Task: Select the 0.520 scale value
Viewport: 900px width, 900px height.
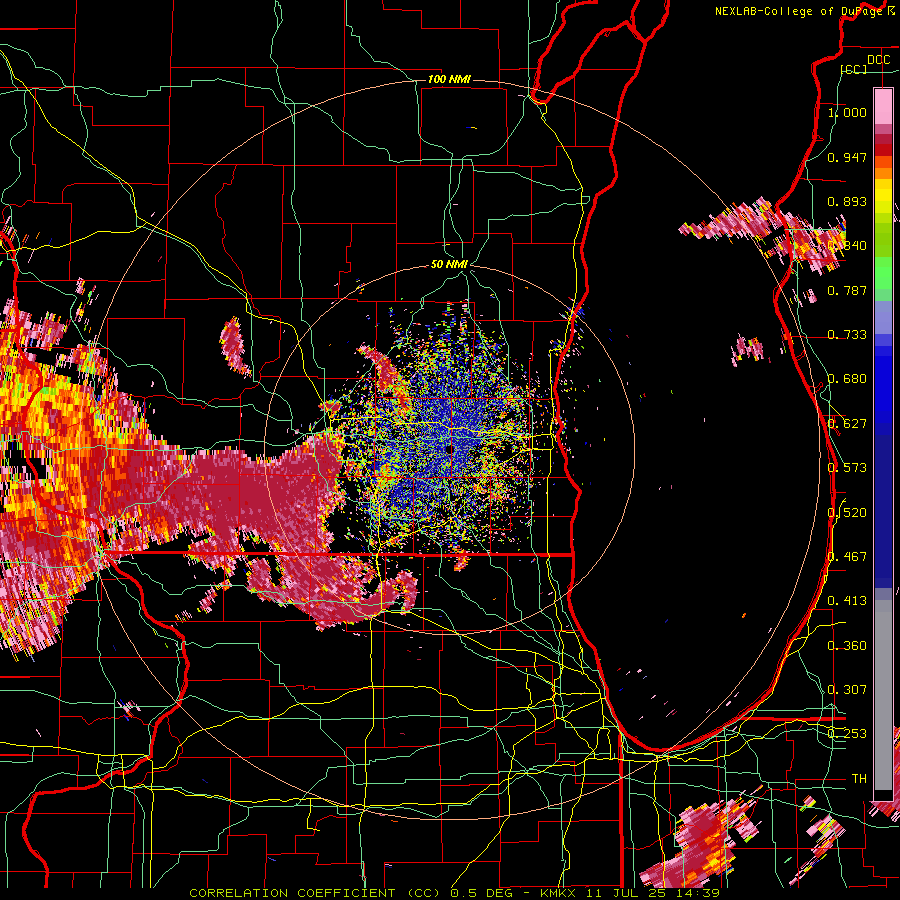Action: 847,513
